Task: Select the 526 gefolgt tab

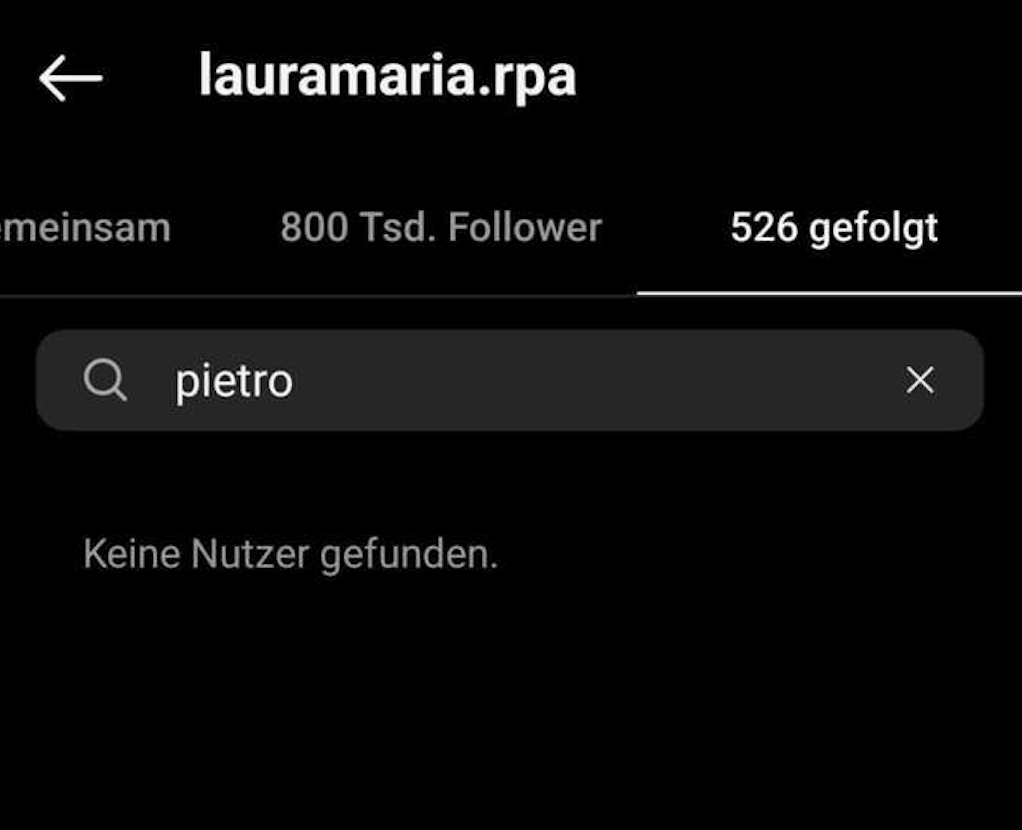Action: pos(834,229)
